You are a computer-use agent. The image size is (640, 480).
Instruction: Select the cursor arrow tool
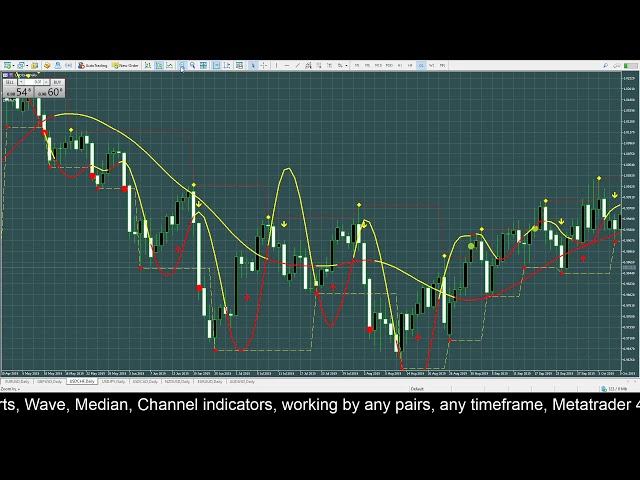pyautogui.click(x=253, y=65)
